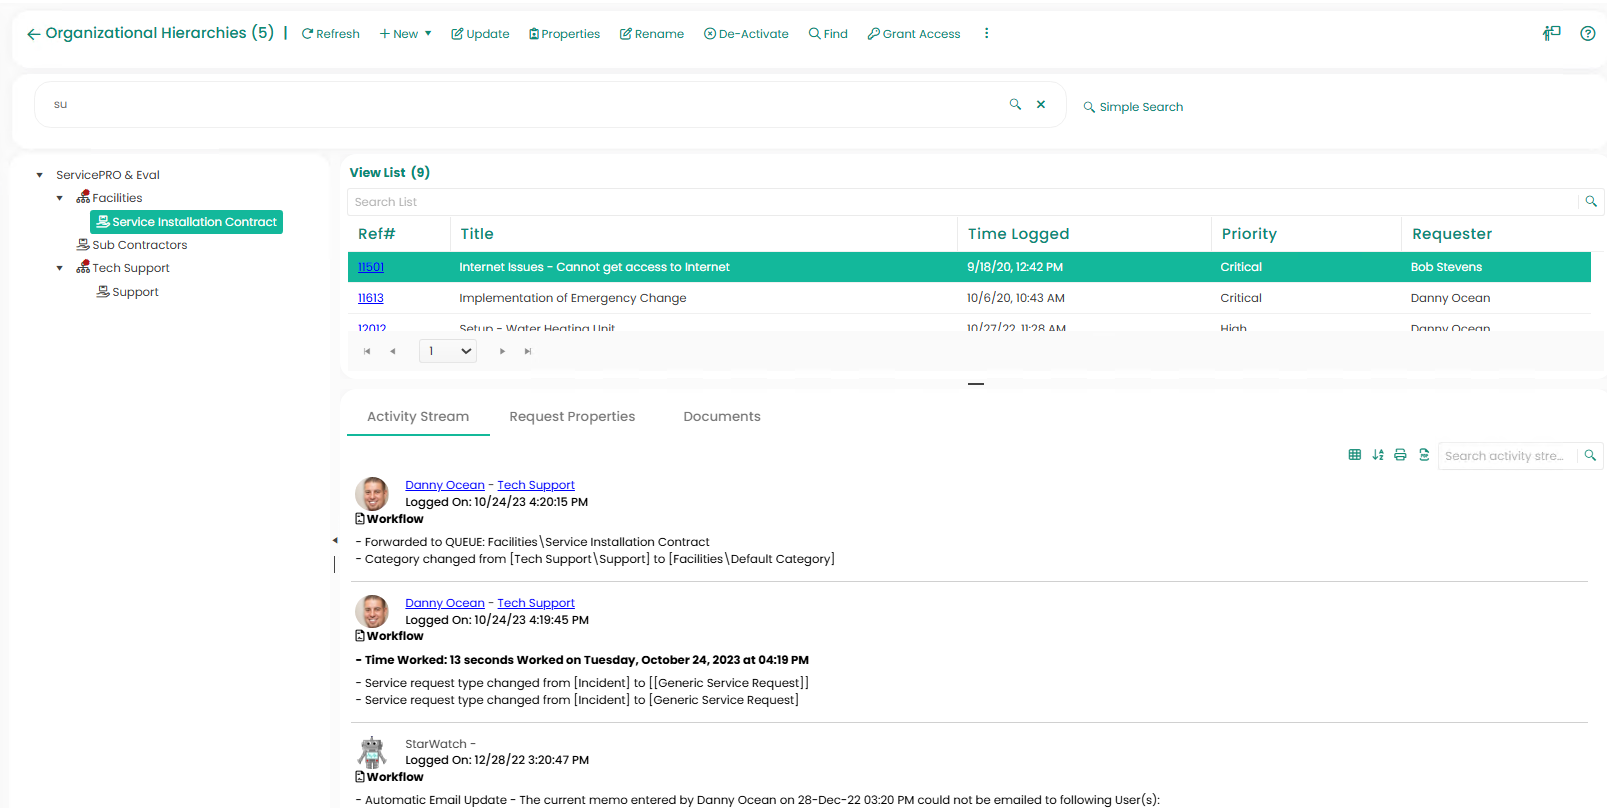This screenshot has height=808, width=1607.
Task: Open the three-dot more options menu
Action: point(986,34)
